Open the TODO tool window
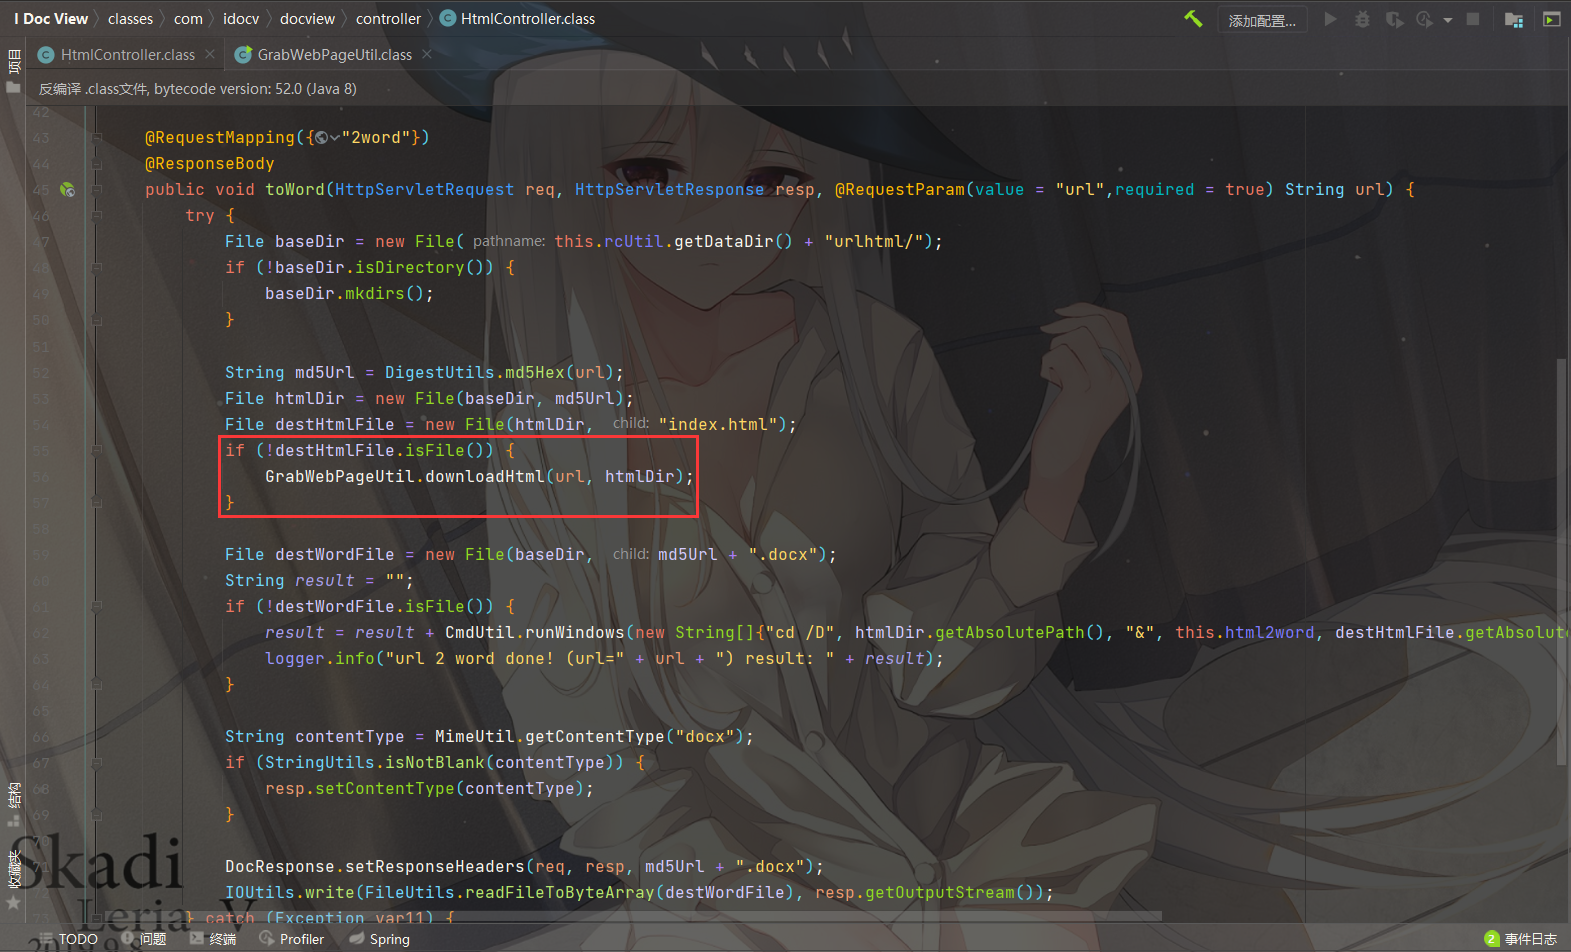 click(68, 939)
